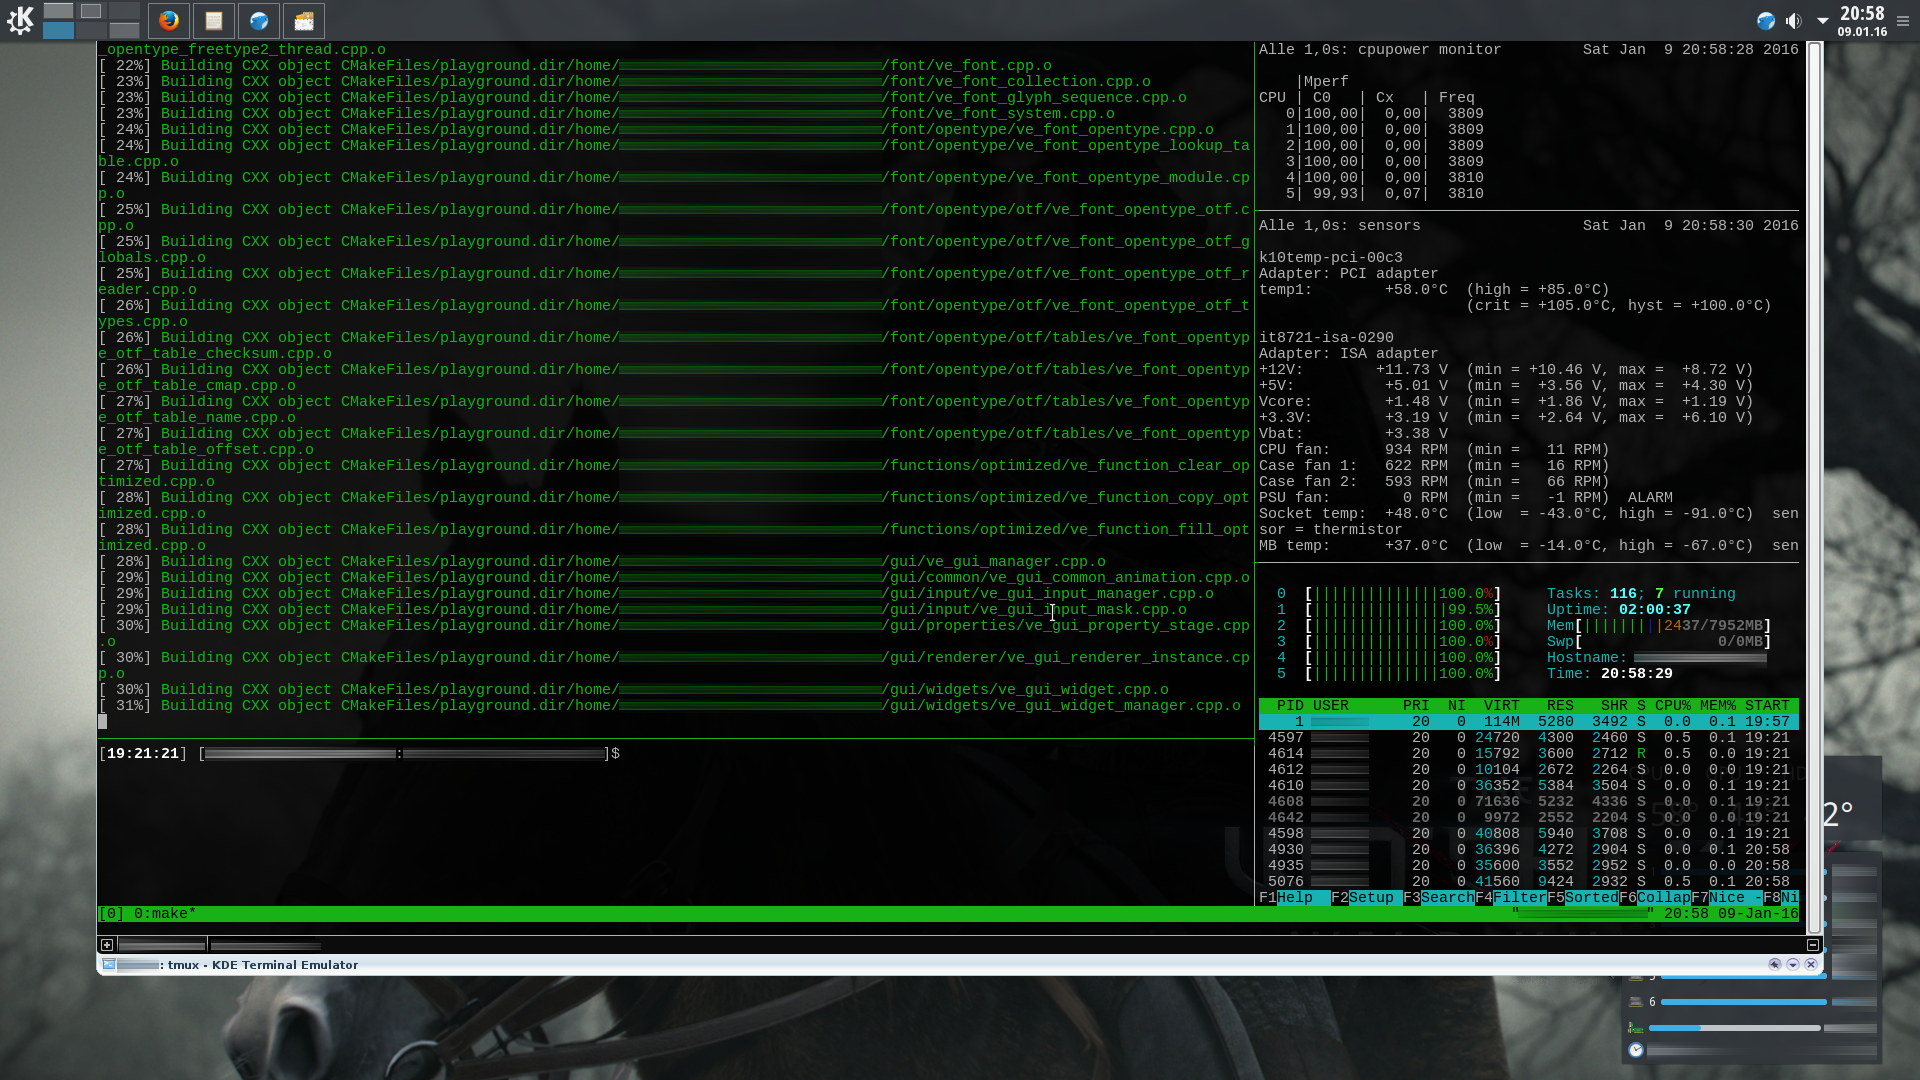Click the volume speaker tray icon
1920x1080 pixels.
pos(1794,21)
